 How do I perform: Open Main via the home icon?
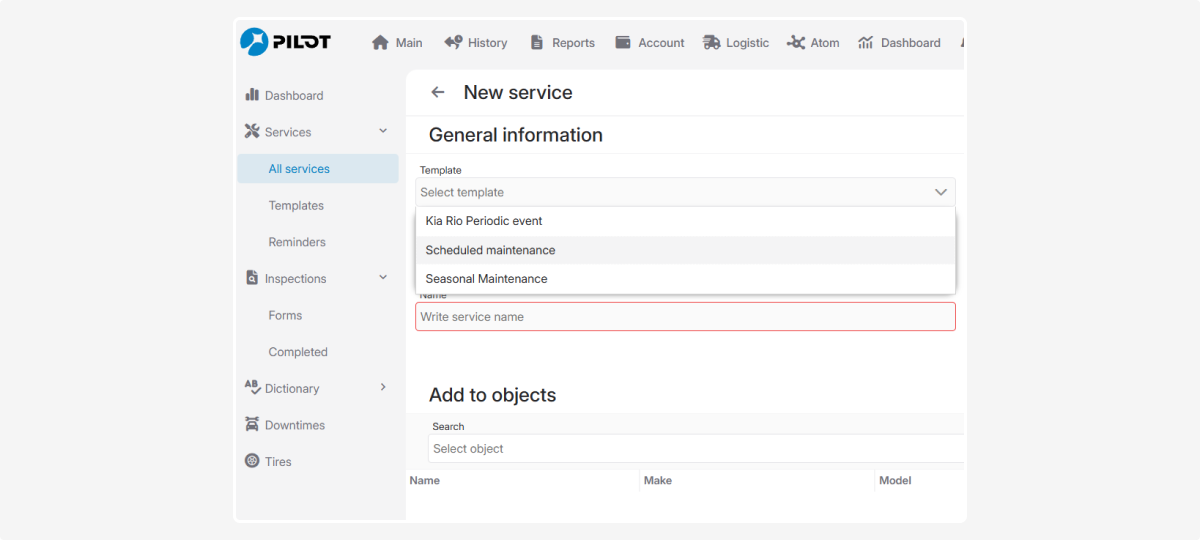click(380, 43)
